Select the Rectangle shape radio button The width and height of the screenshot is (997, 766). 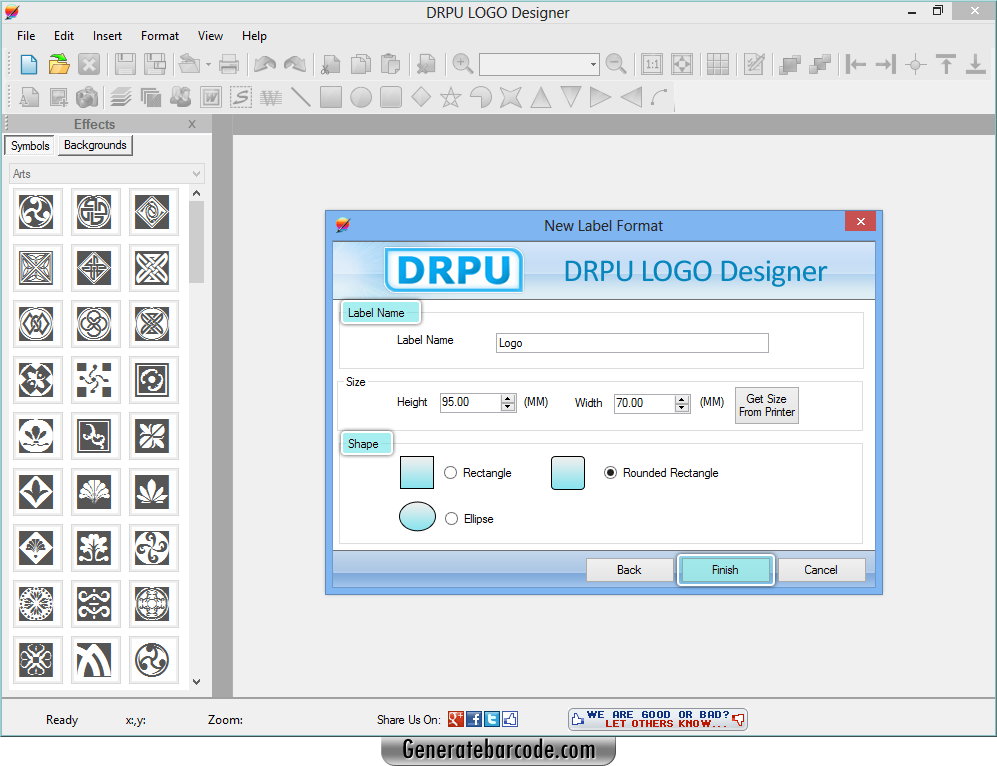tap(450, 472)
